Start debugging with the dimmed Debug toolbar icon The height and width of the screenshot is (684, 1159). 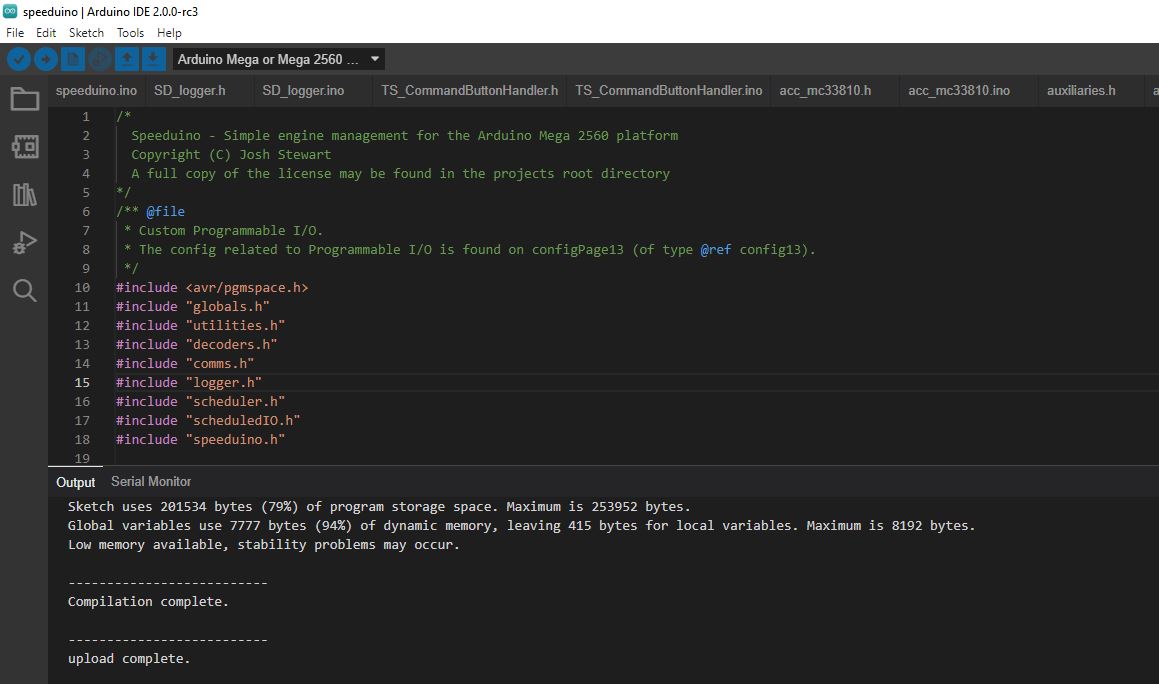[100, 59]
